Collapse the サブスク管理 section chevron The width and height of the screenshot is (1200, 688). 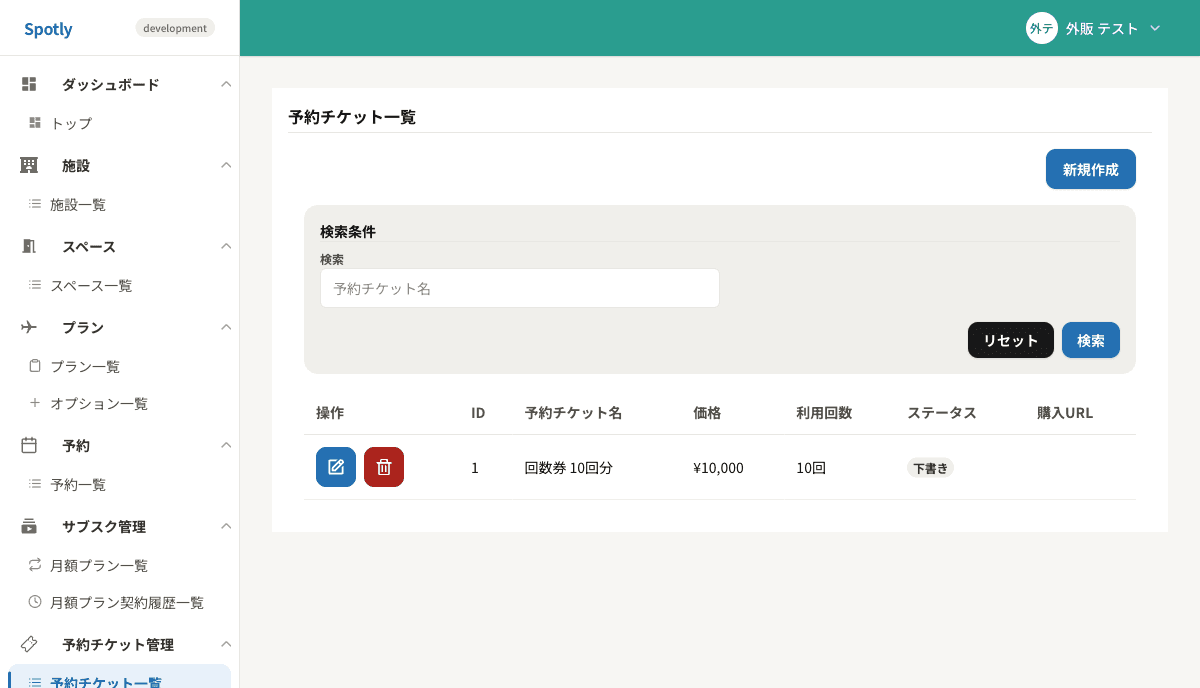point(226,526)
